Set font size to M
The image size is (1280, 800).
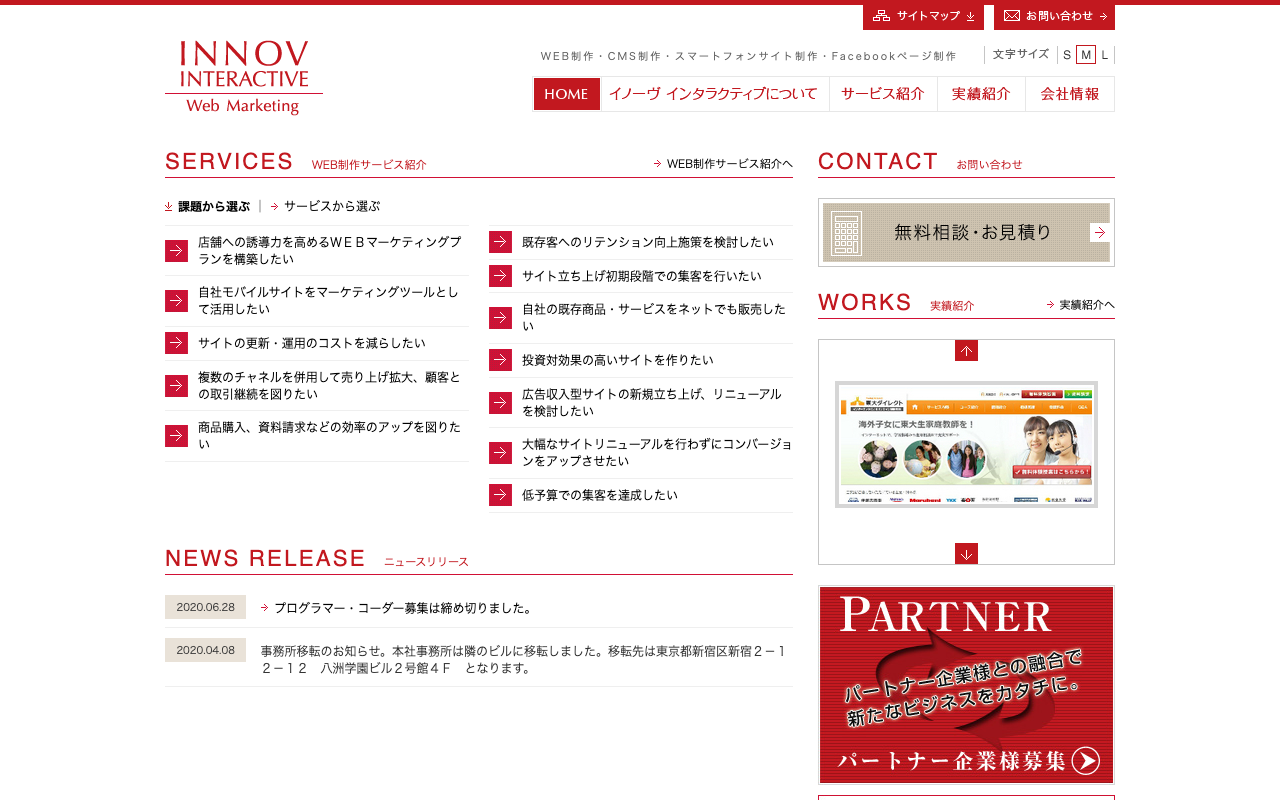[1086, 55]
